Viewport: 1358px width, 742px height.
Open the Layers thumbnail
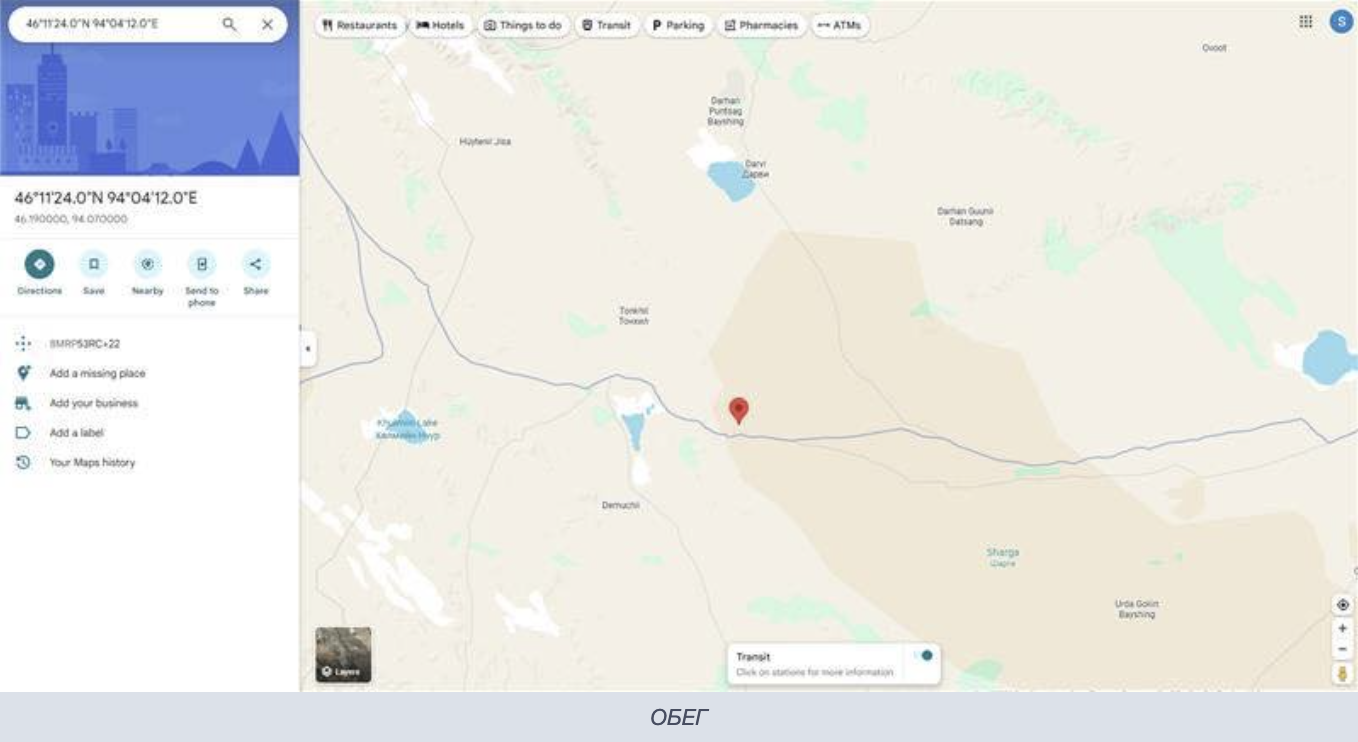[x=343, y=655]
